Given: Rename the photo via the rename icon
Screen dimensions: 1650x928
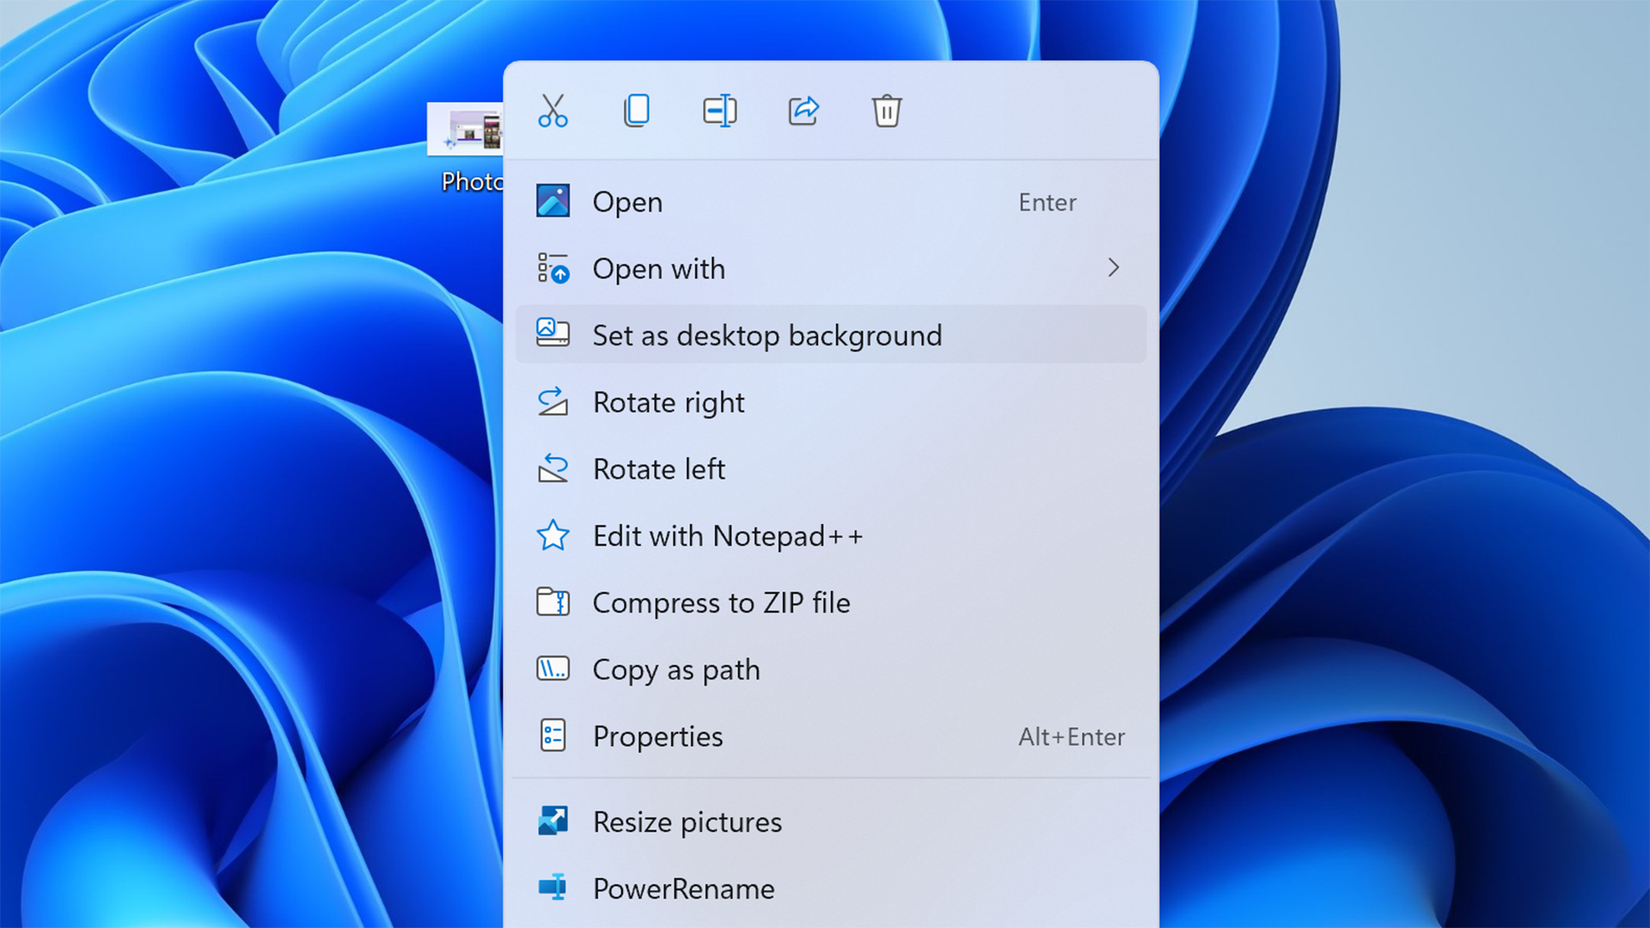Looking at the screenshot, I should (720, 111).
